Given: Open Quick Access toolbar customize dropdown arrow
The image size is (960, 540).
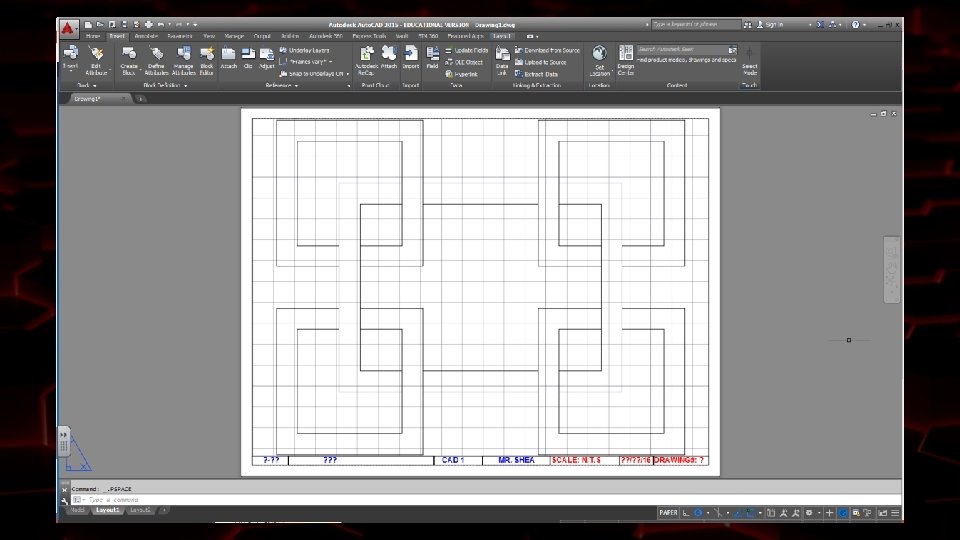Looking at the screenshot, I should click(x=195, y=25).
